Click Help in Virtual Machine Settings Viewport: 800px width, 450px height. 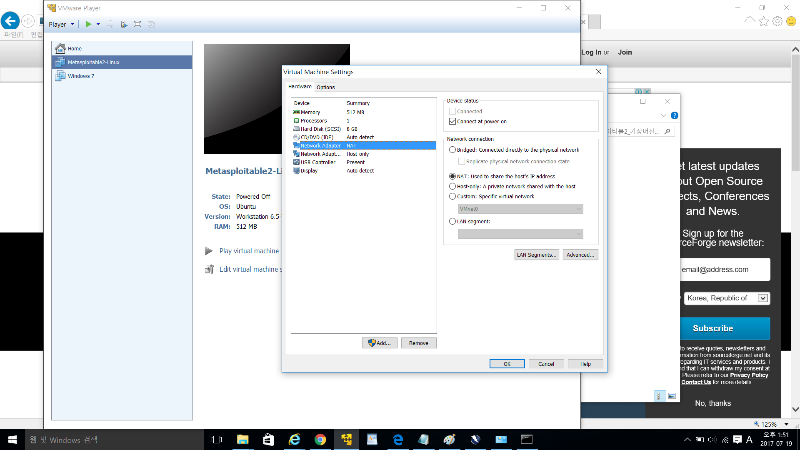(x=586, y=364)
